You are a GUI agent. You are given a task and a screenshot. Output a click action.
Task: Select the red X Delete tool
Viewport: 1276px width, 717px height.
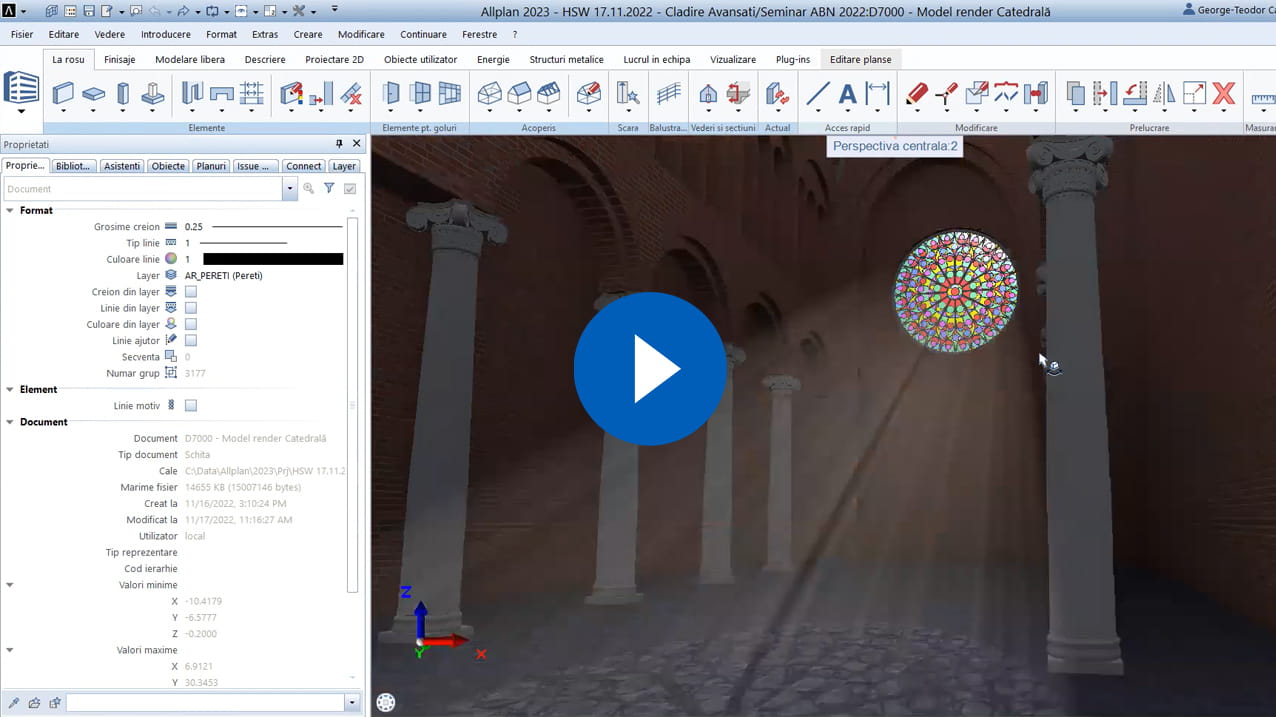(1224, 94)
